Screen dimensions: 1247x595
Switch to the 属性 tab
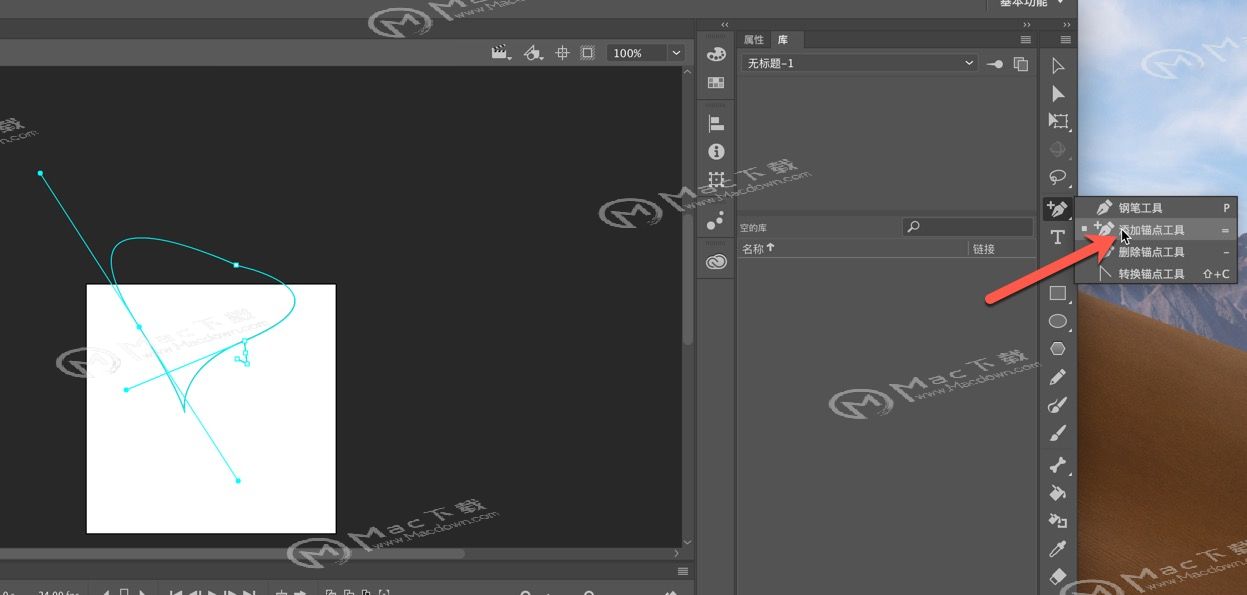tap(753, 40)
